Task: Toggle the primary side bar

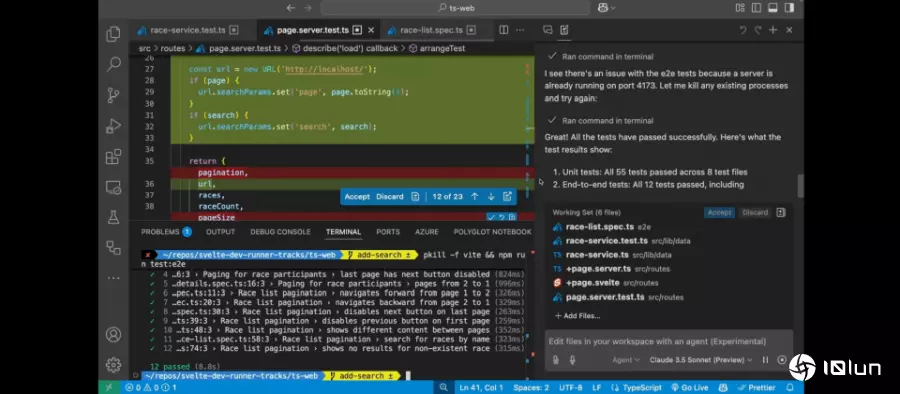Action: [x=757, y=8]
